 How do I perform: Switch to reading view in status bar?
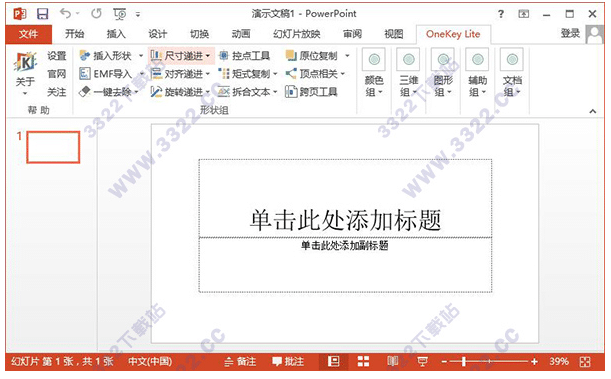393,361
